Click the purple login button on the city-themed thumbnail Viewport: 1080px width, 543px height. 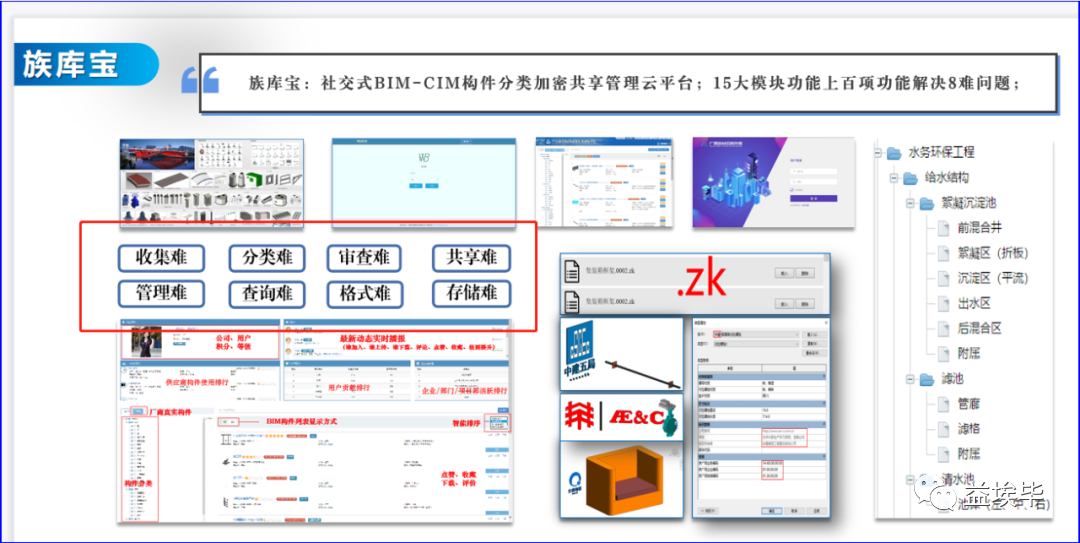[x=814, y=198]
